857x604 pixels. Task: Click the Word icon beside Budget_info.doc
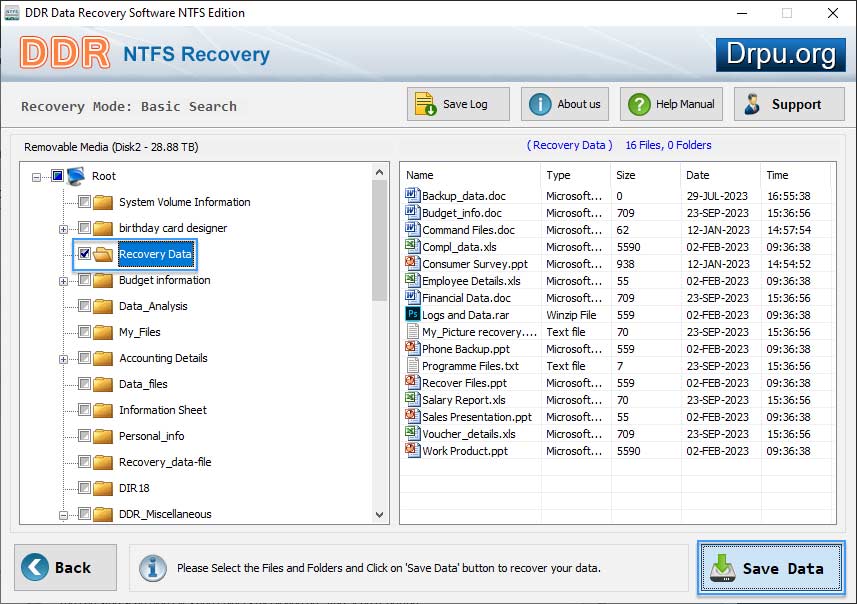pos(412,212)
